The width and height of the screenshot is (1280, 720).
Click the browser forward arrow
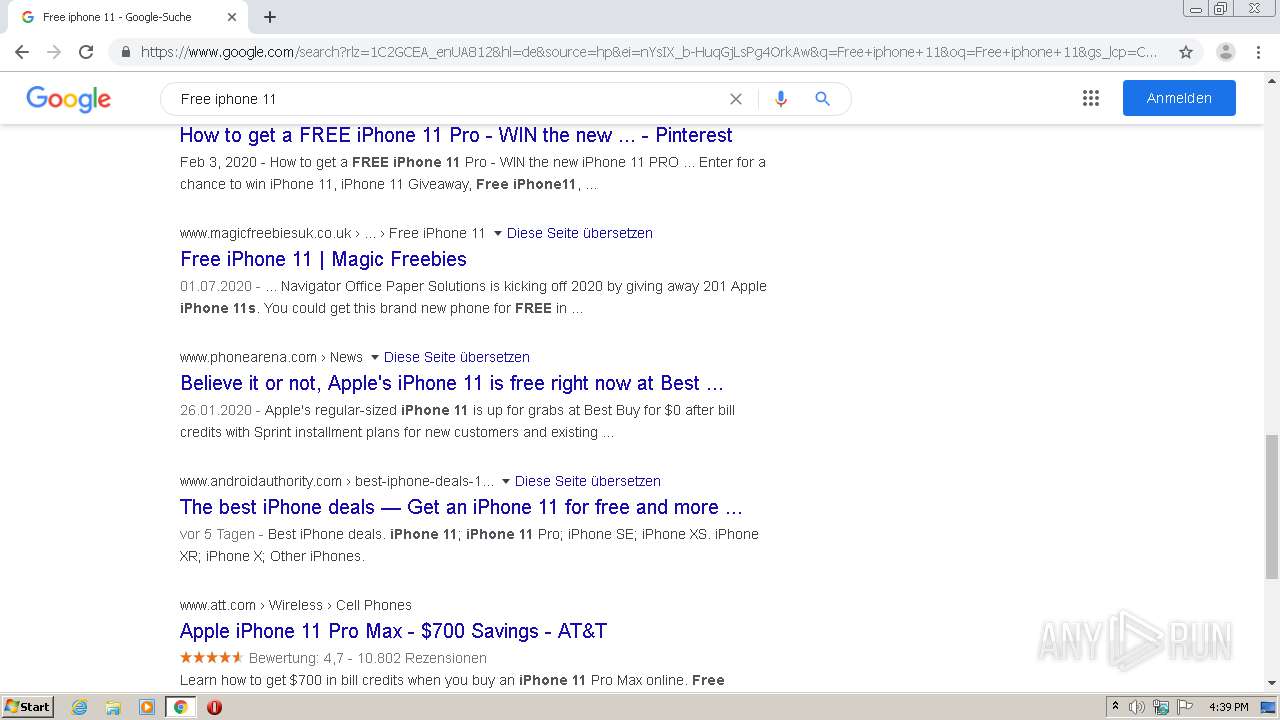coord(54,52)
